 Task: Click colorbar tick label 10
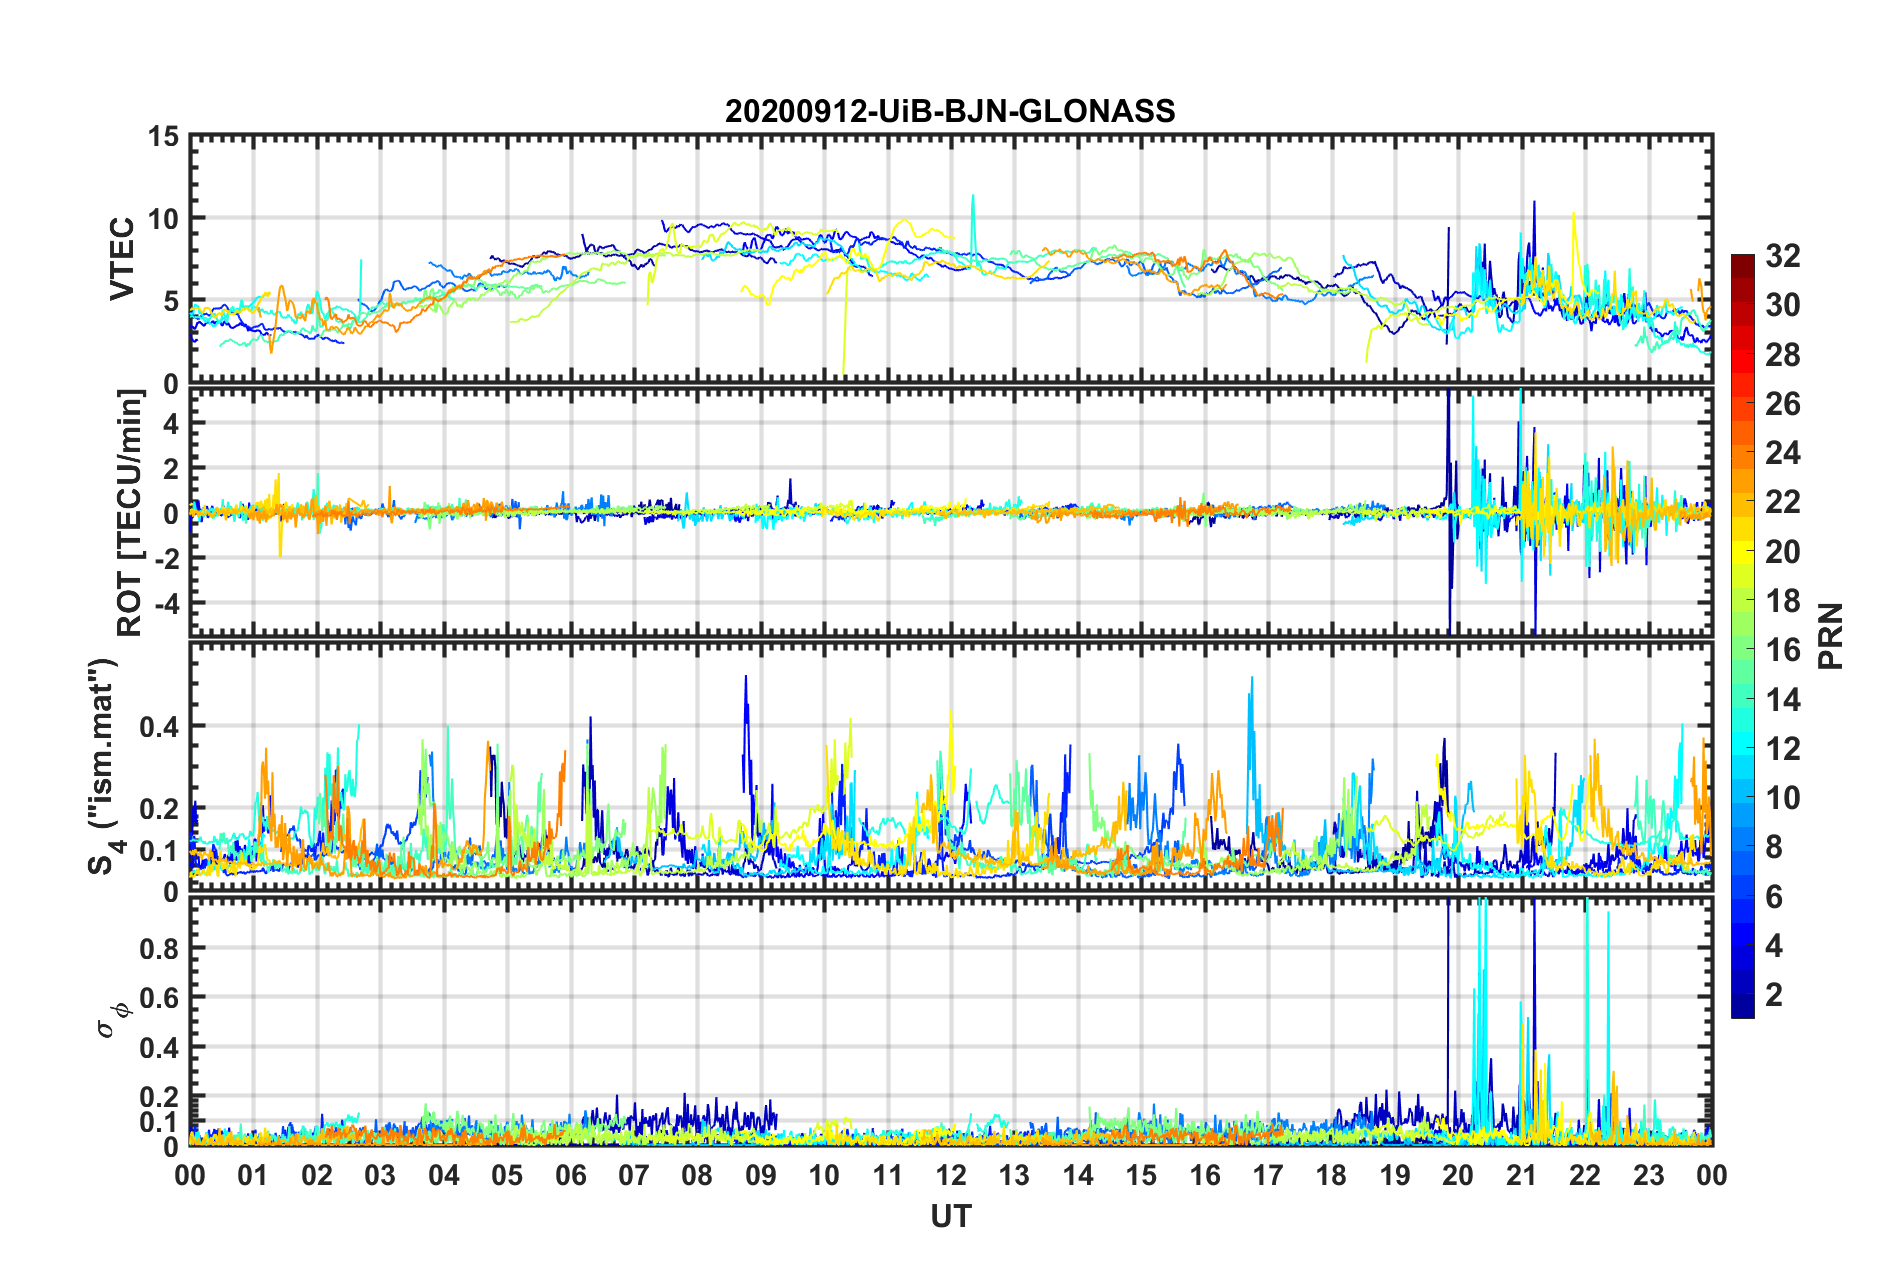point(1782,798)
